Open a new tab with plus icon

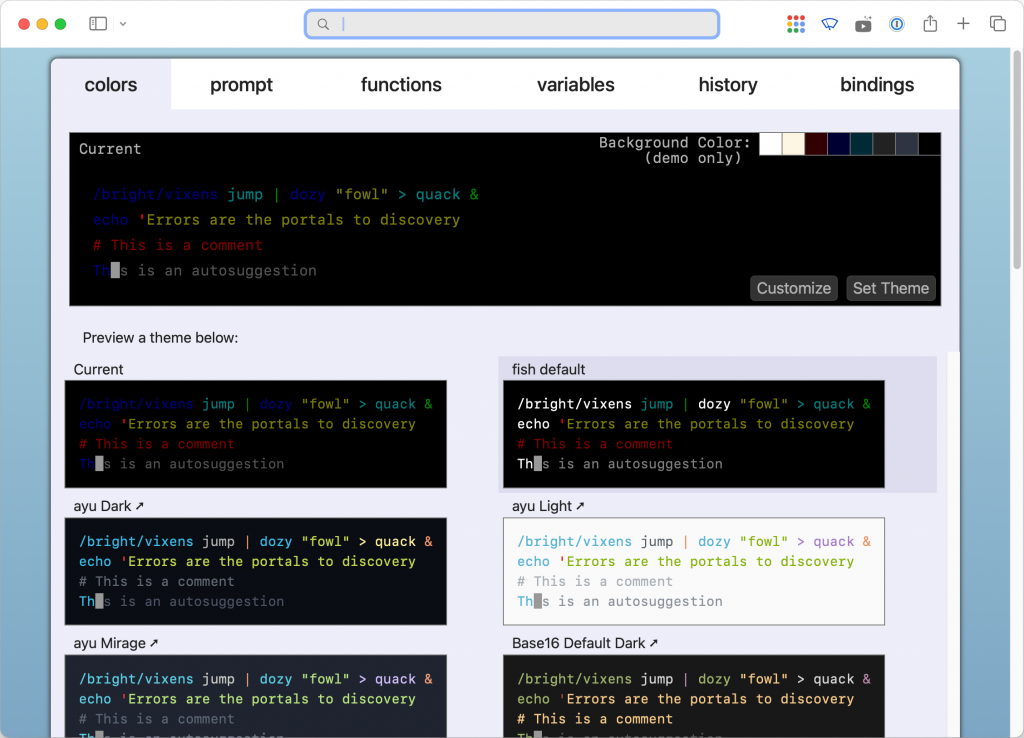click(x=963, y=24)
